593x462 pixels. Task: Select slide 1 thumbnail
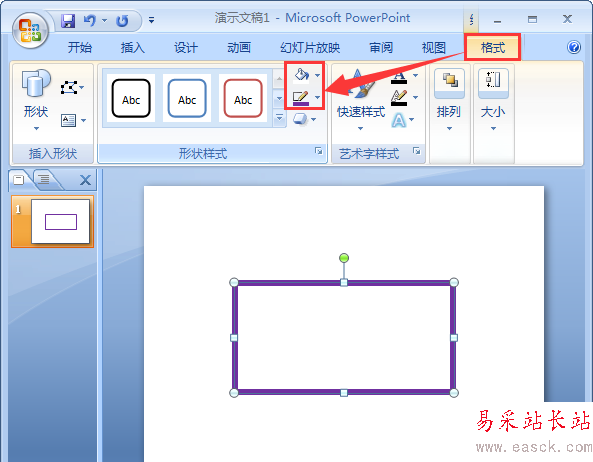click(61, 222)
